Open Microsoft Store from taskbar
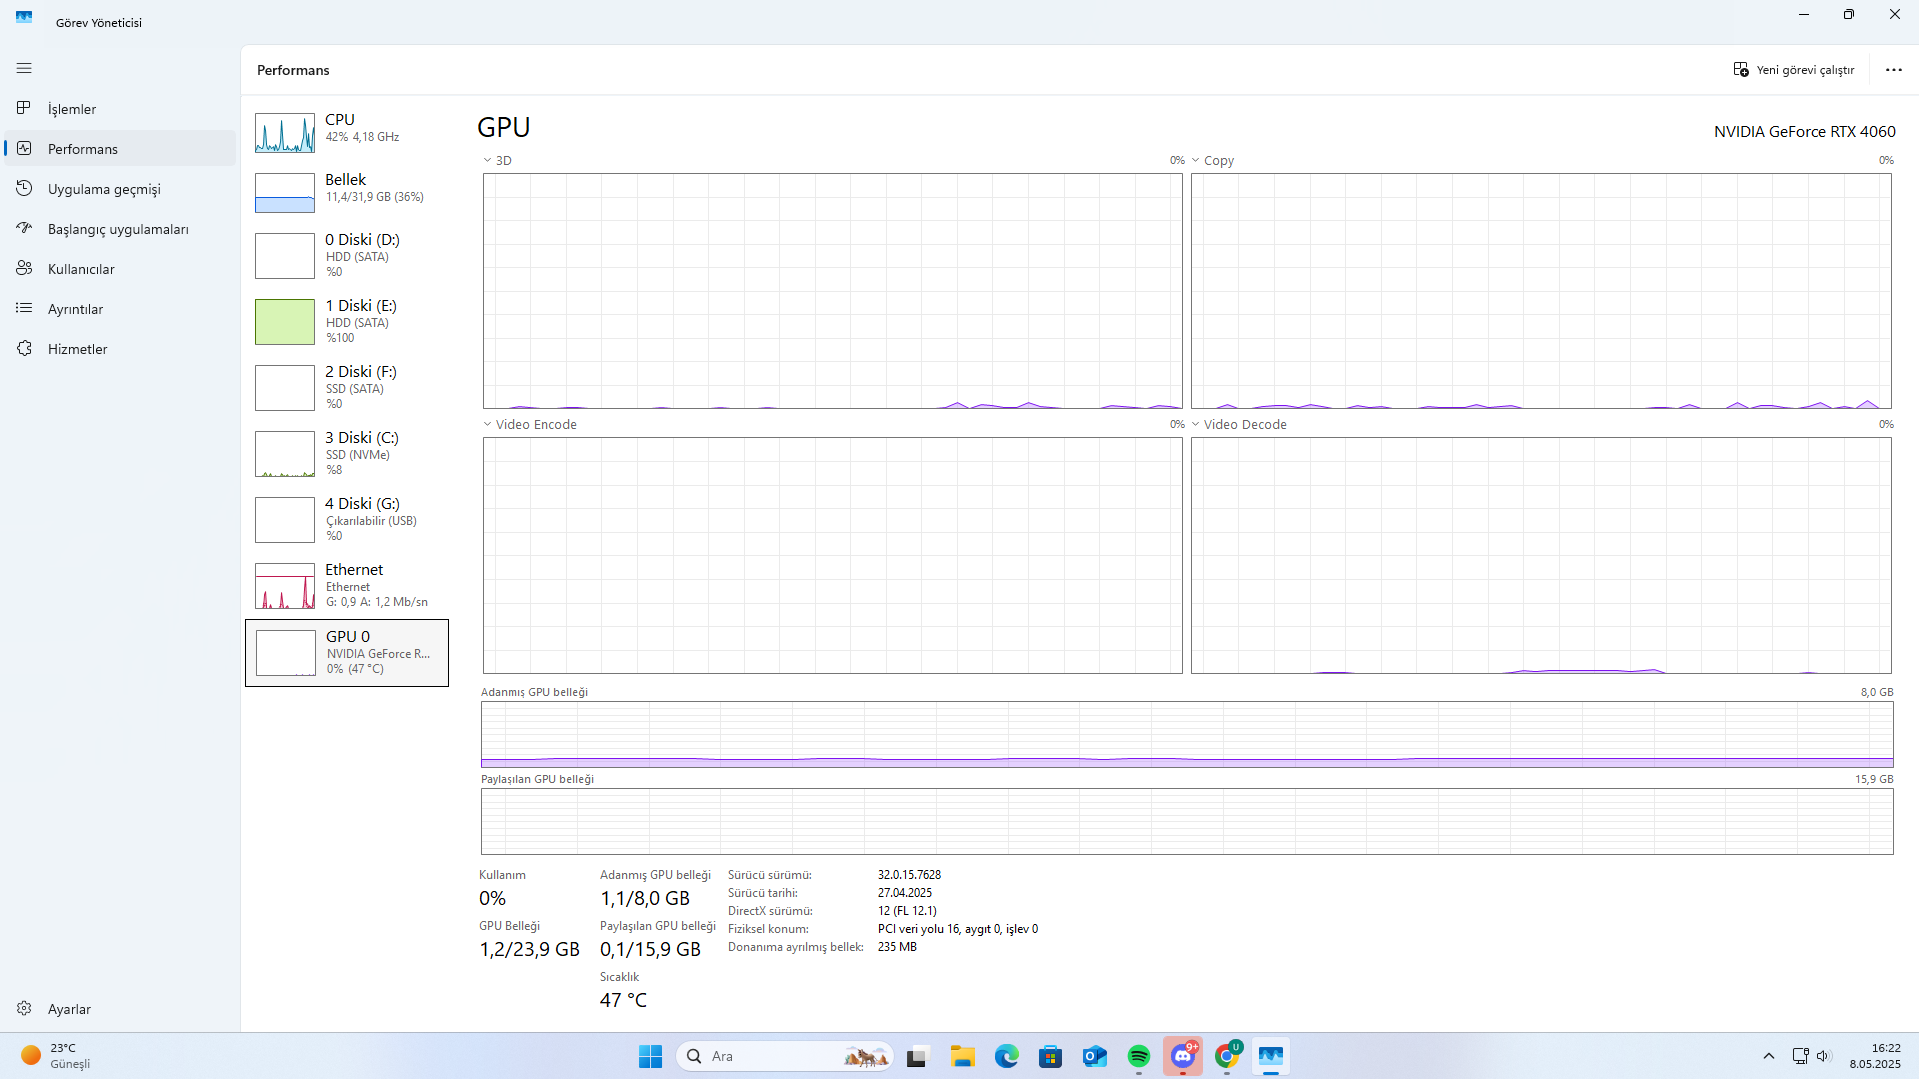The image size is (1919, 1079). coord(1050,1056)
